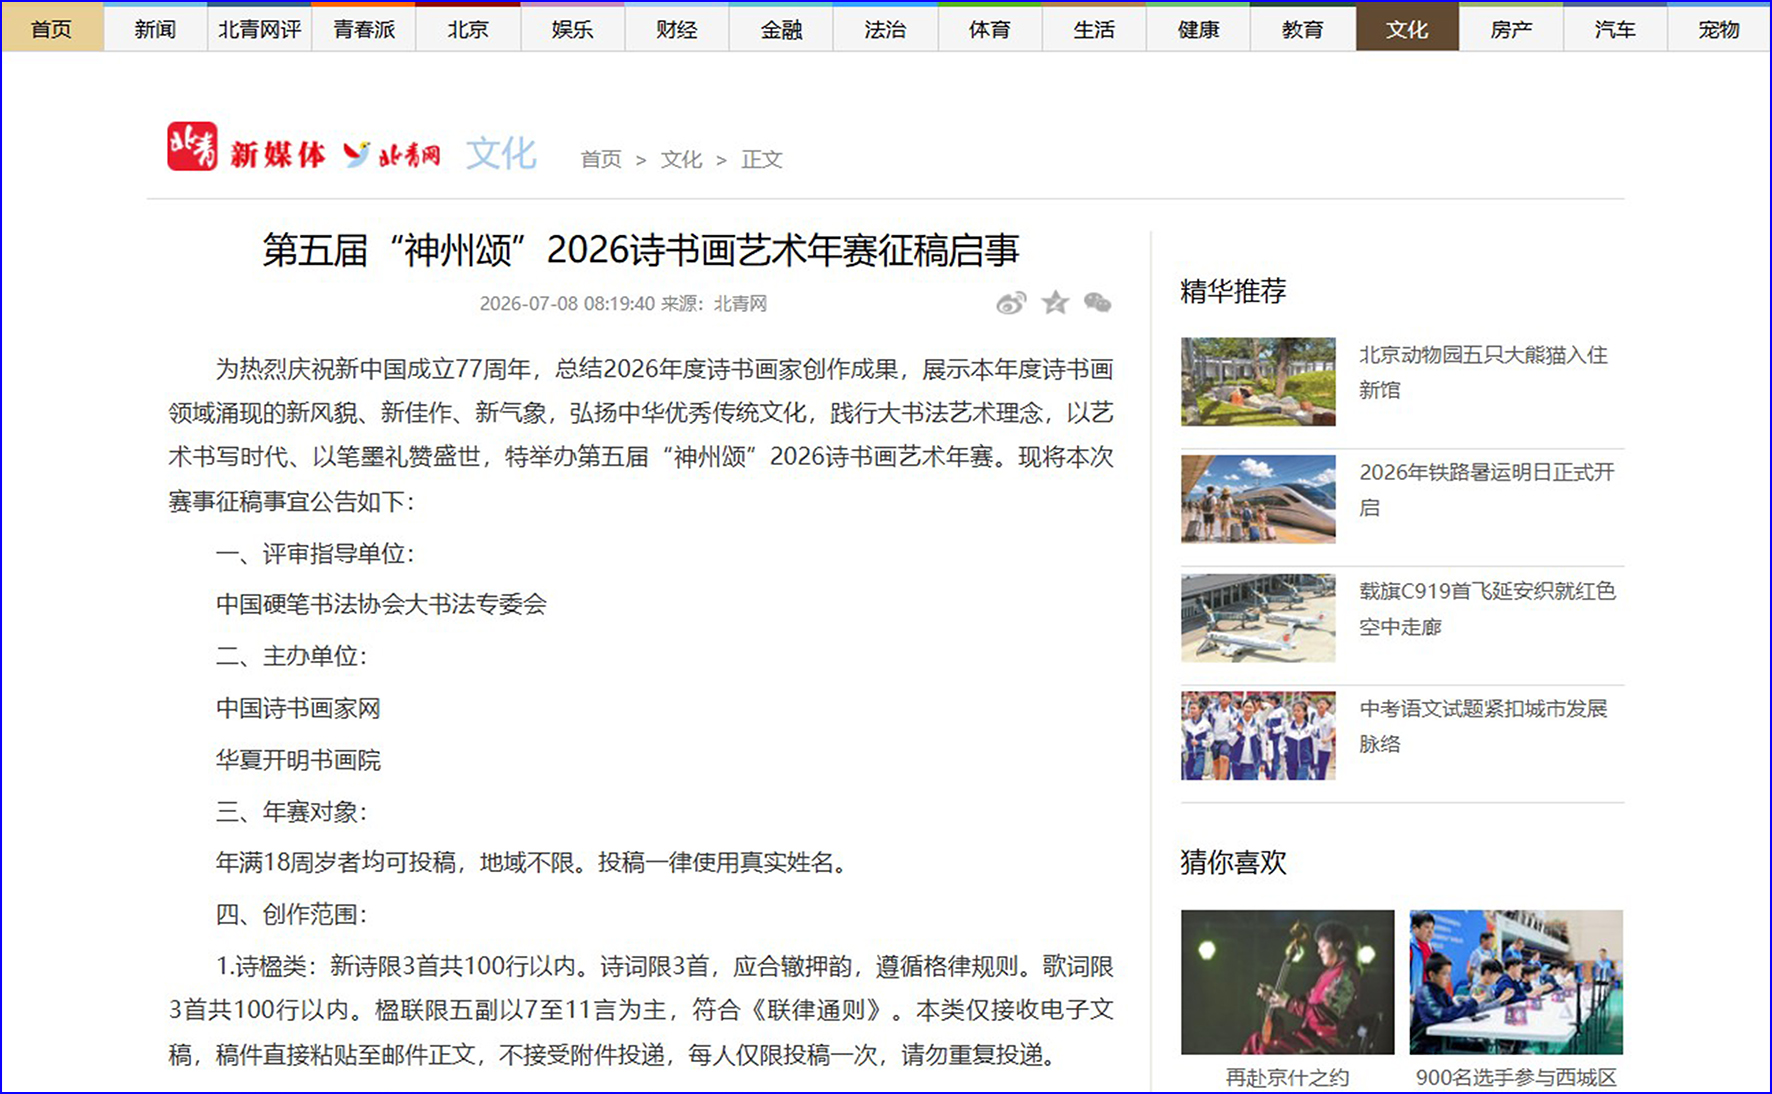Open the 法治 channel
This screenshot has width=1772, height=1094.
[x=885, y=29]
